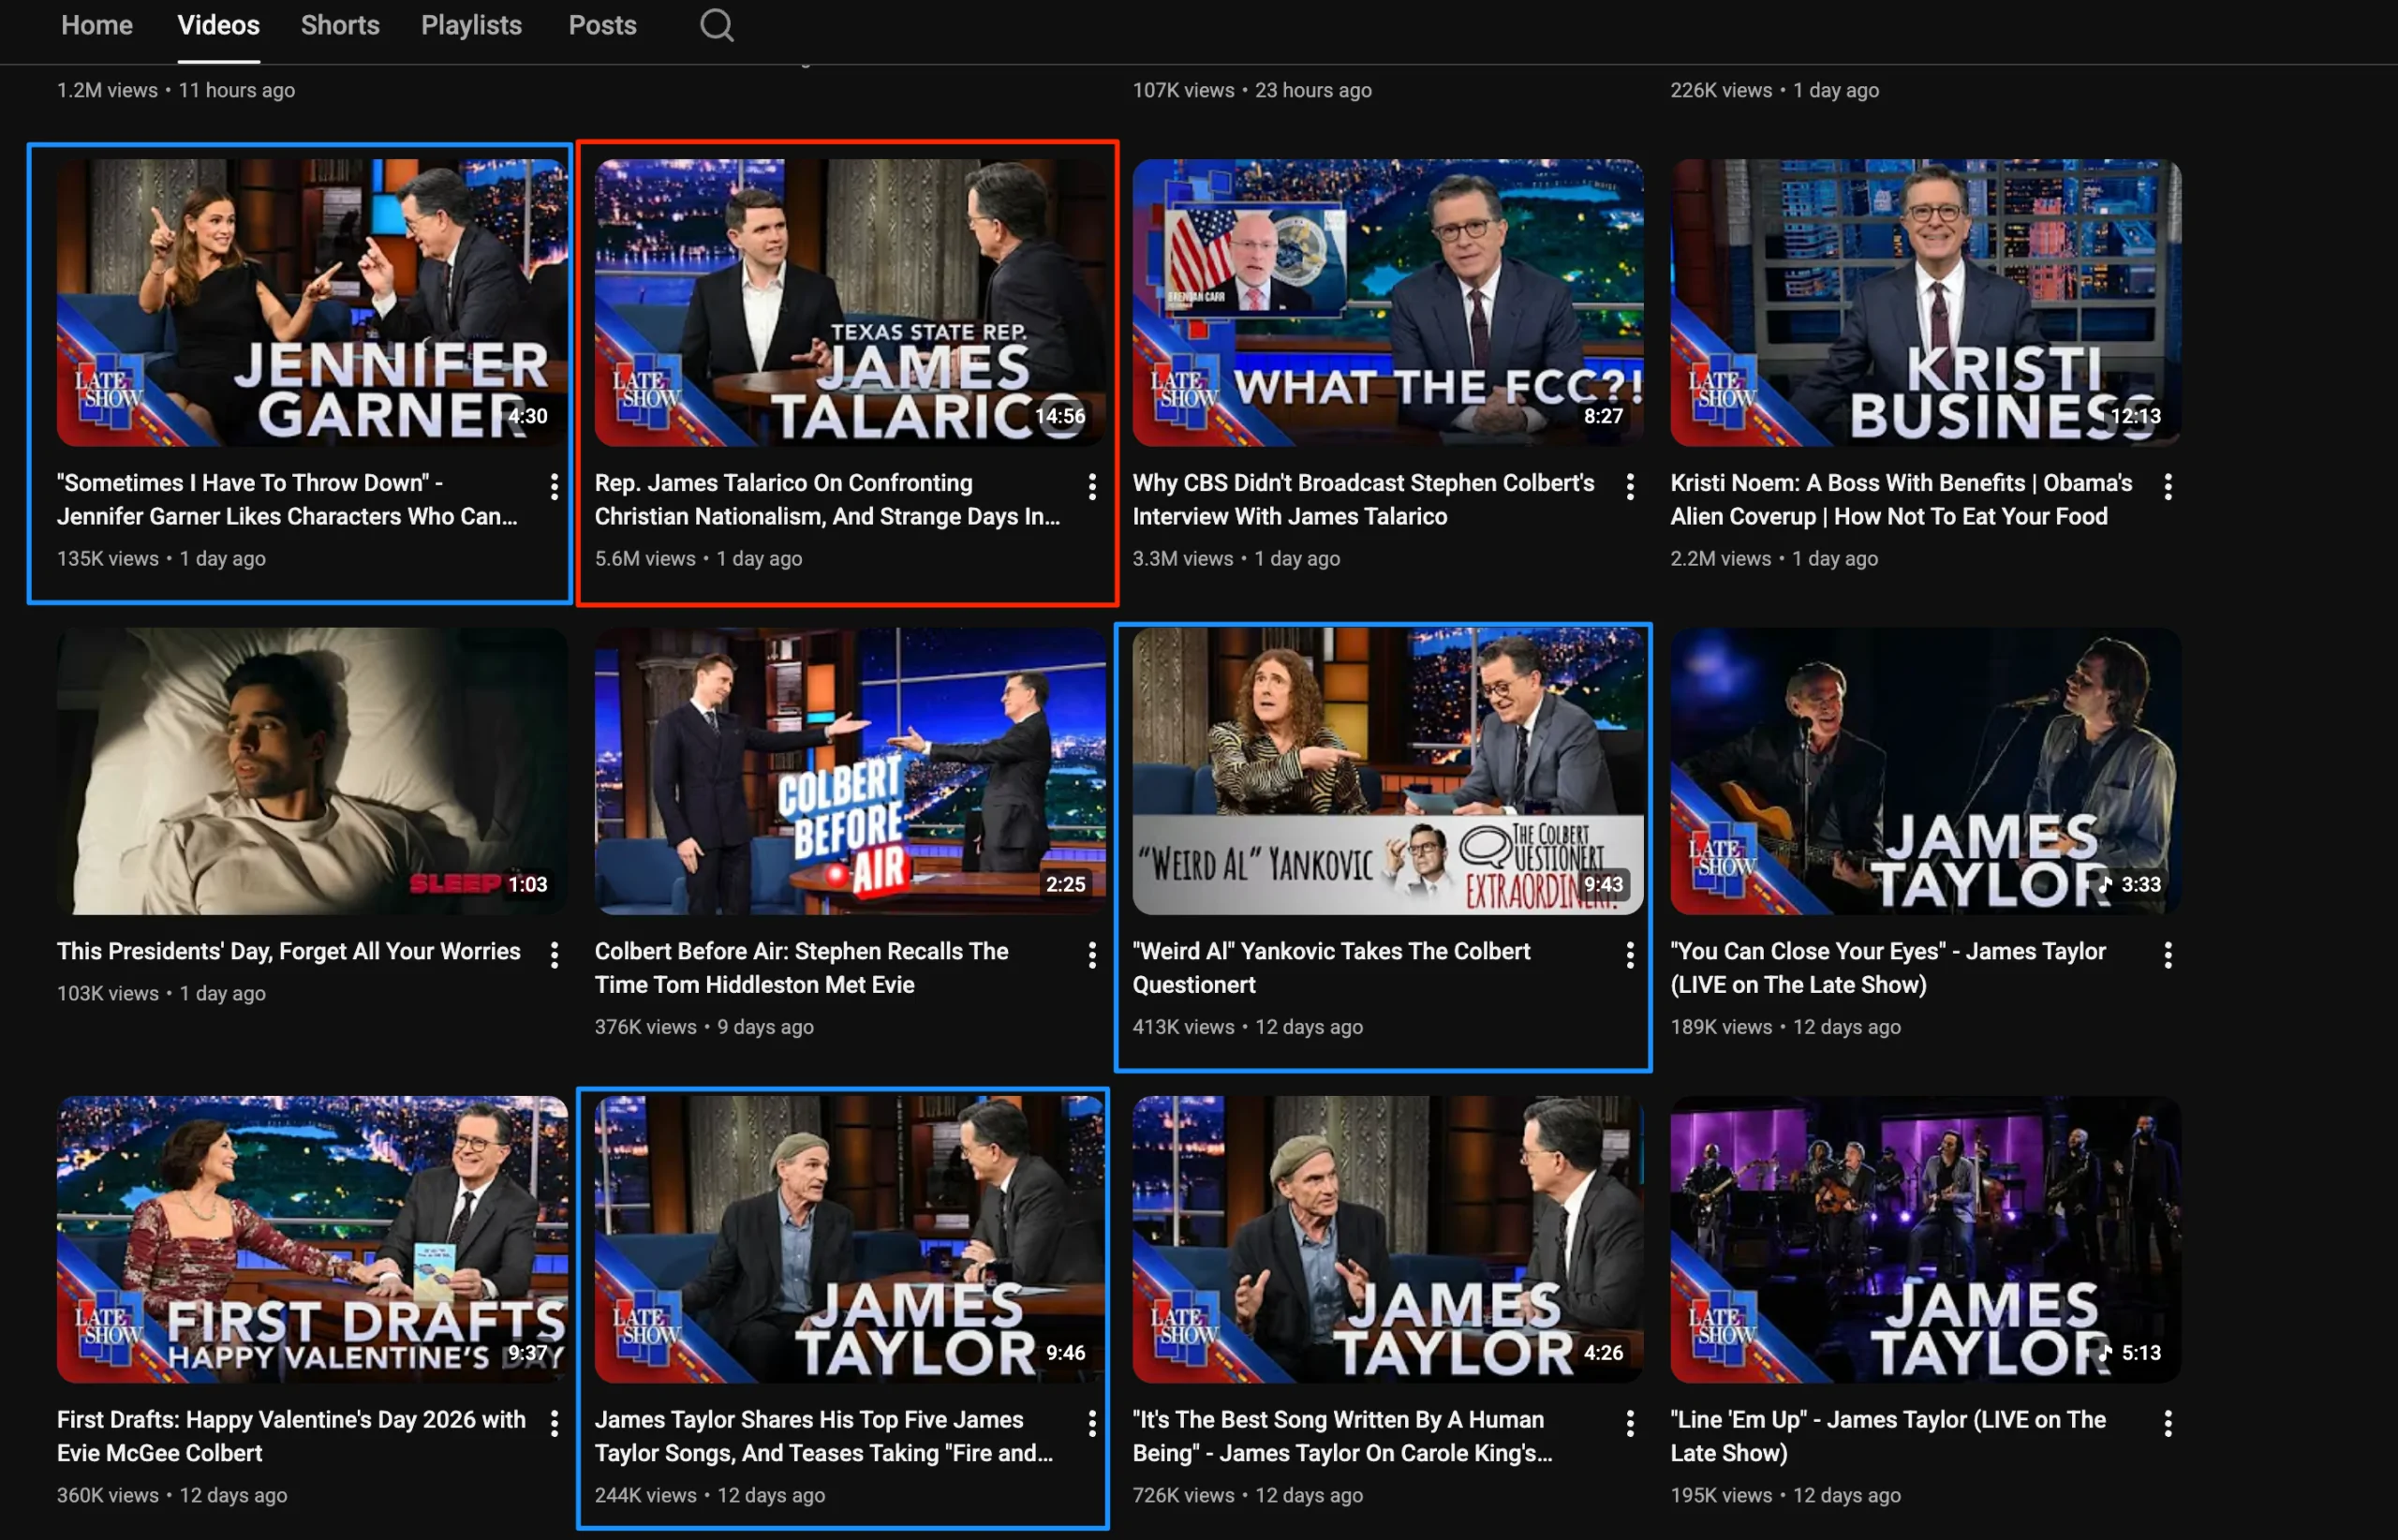Open more options for Colbert Before Air video
The height and width of the screenshot is (1540, 2398).
(1092, 955)
